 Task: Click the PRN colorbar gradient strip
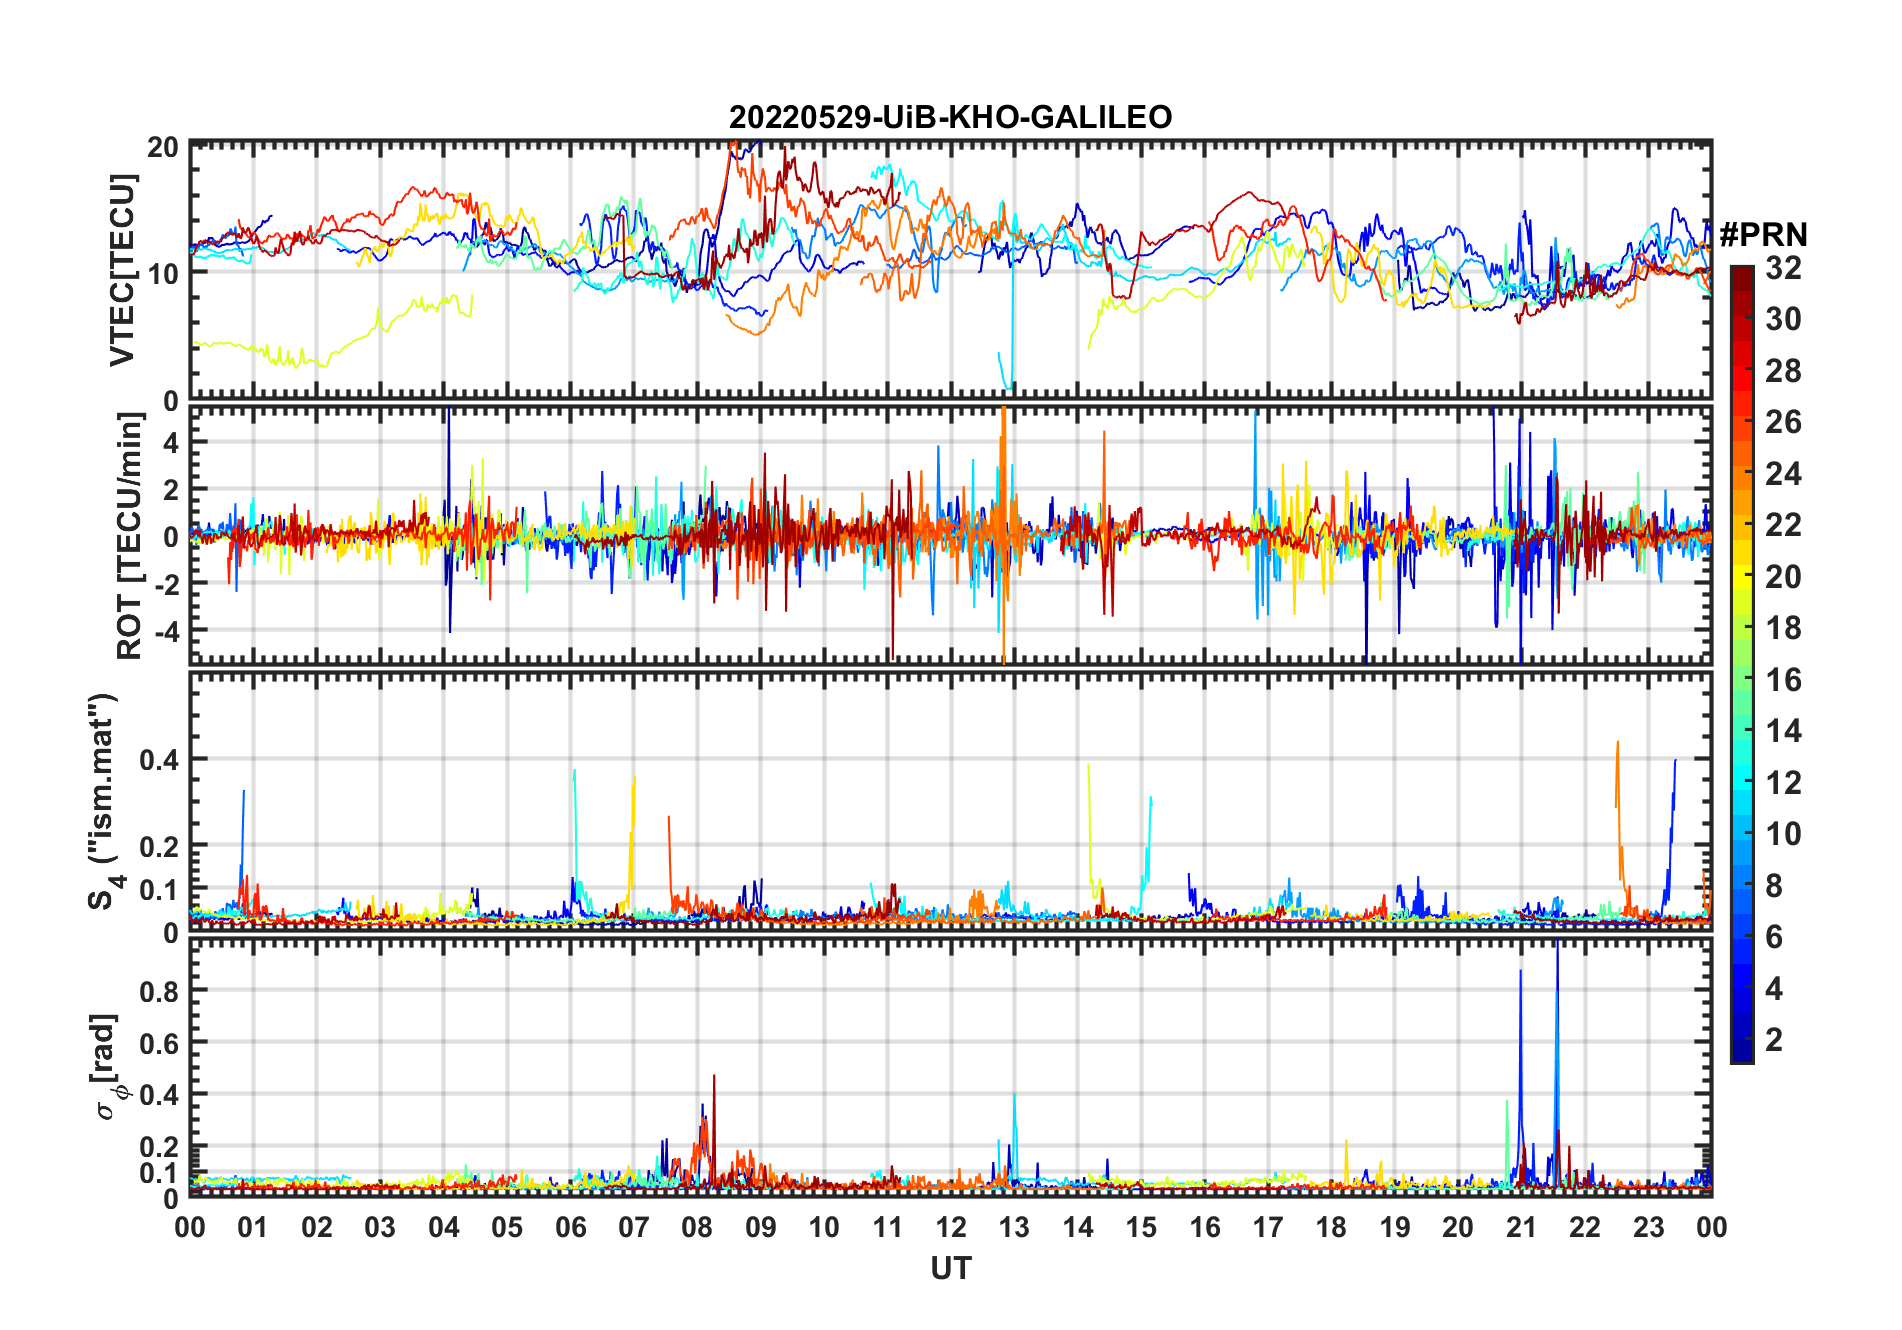pyautogui.click(x=1741, y=664)
